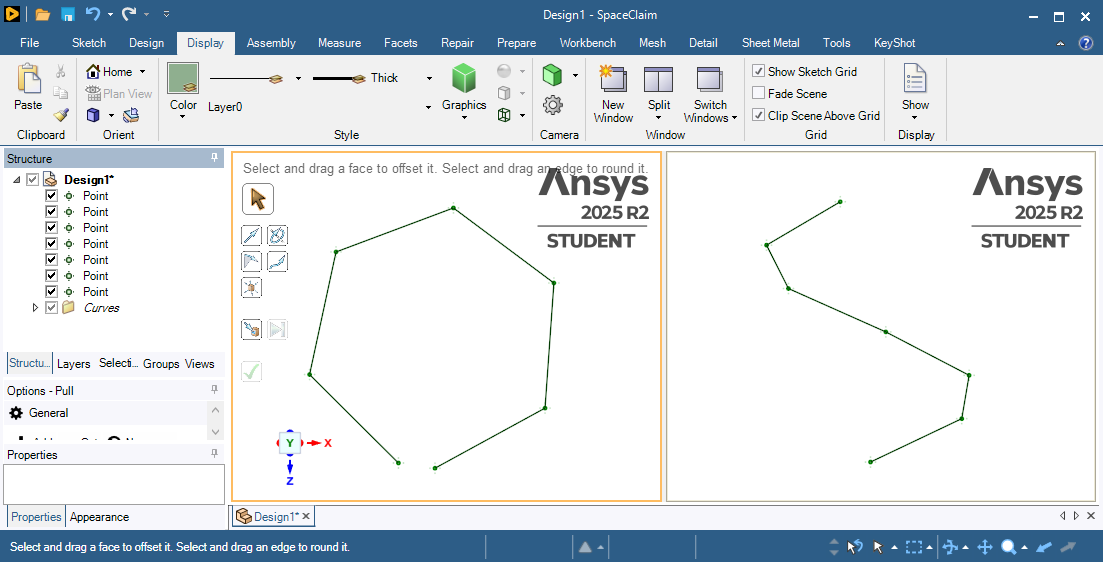Click the green camera projection cube icon

(x=553, y=75)
